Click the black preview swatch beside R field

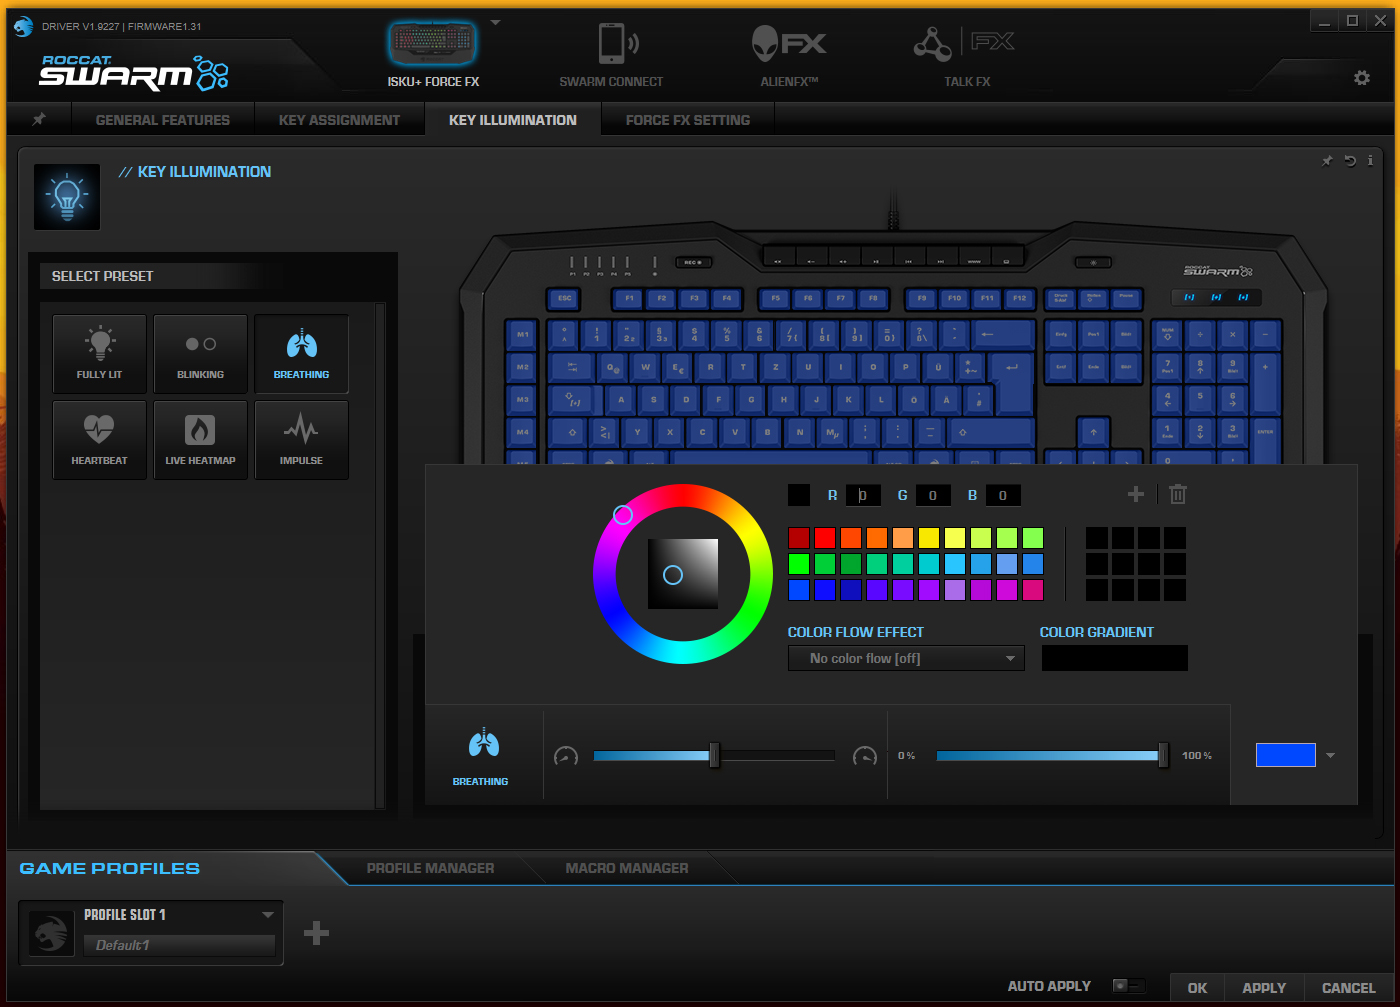799,495
